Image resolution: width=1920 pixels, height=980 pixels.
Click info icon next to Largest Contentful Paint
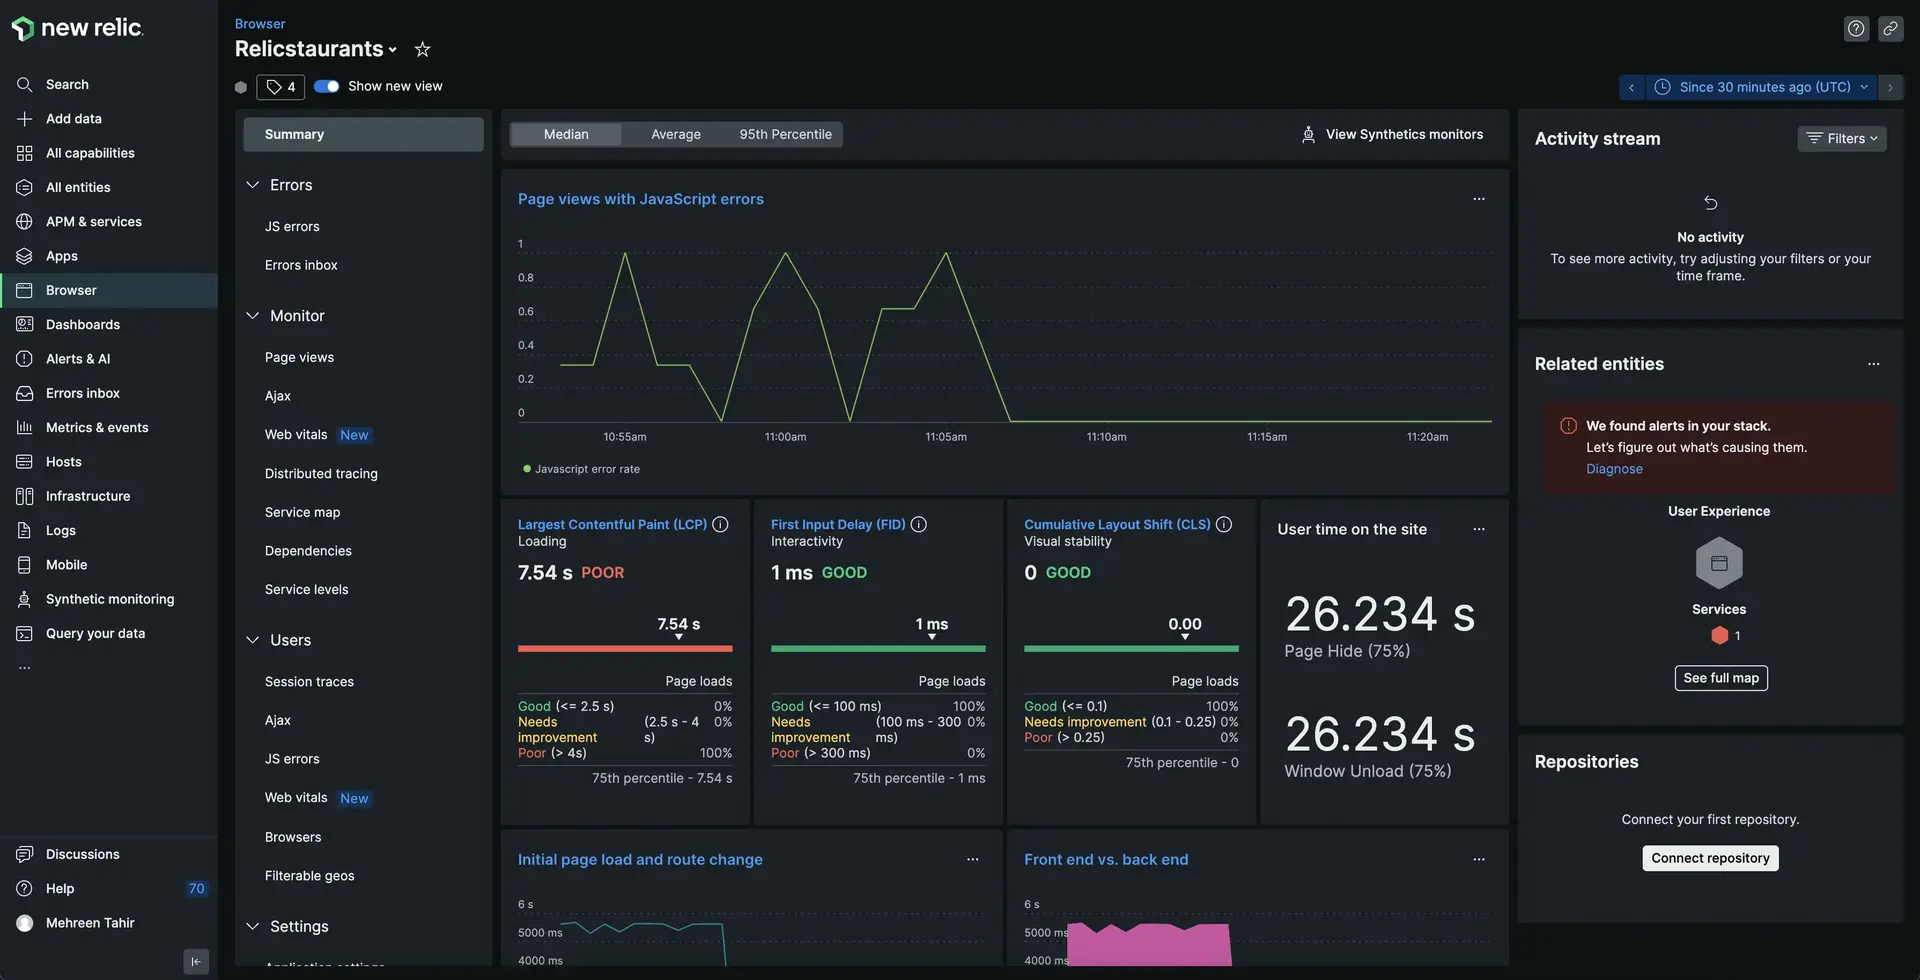coord(720,525)
